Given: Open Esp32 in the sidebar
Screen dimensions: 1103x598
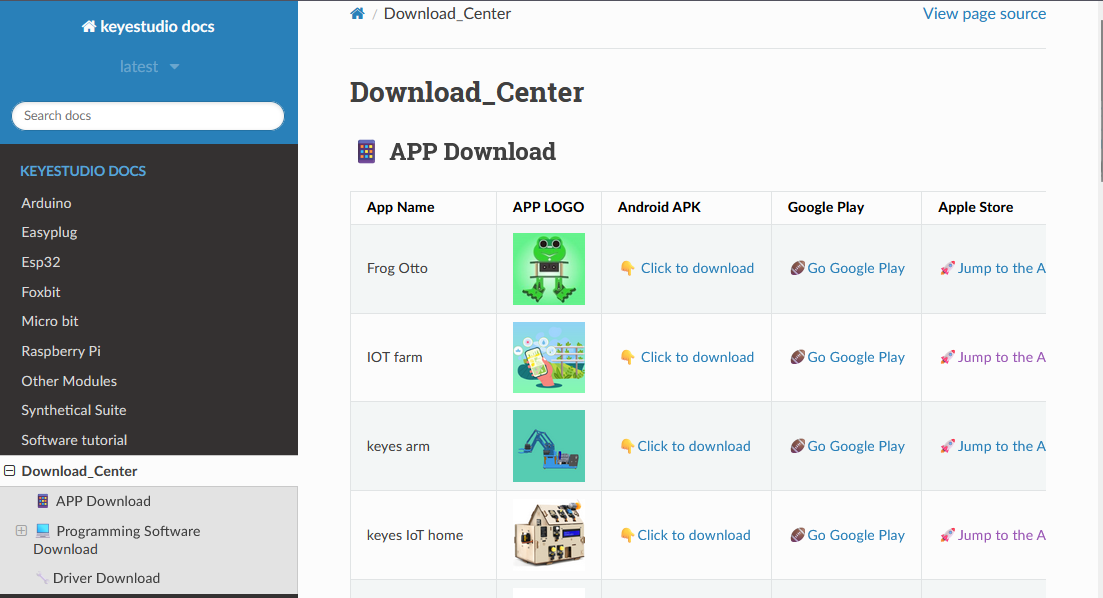Looking at the screenshot, I should (41, 262).
